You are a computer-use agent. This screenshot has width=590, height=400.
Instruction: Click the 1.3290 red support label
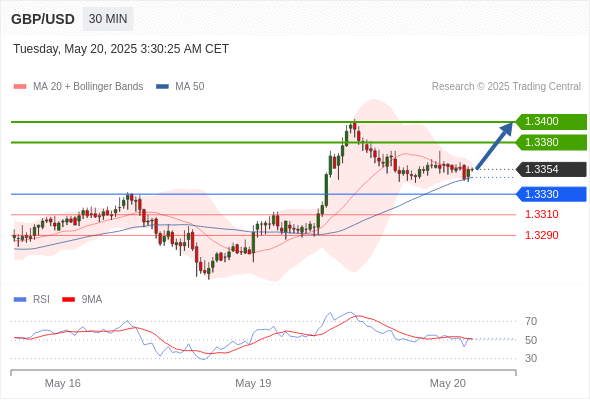542,235
